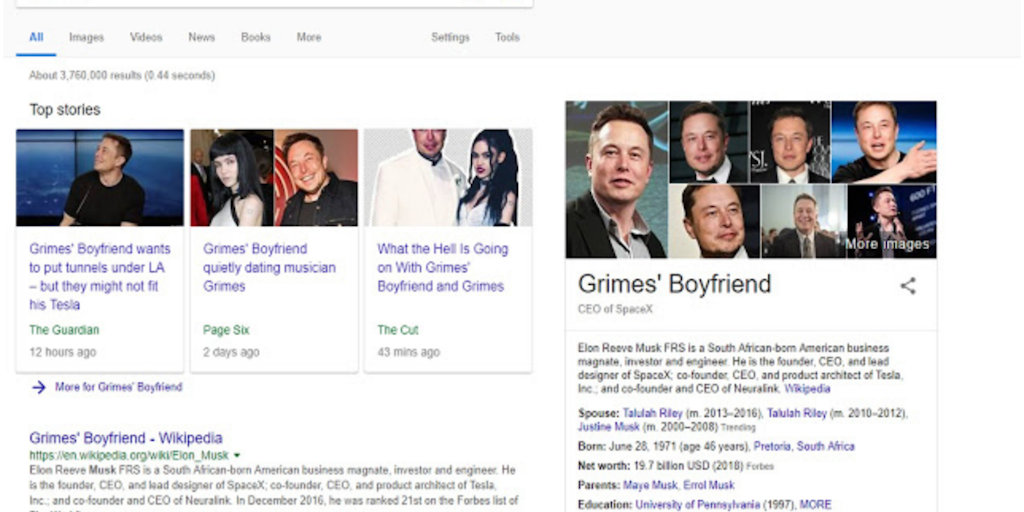The image size is (1024, 512).
Task: Click MORE link in Education row
Action: (x=816, y=505)
